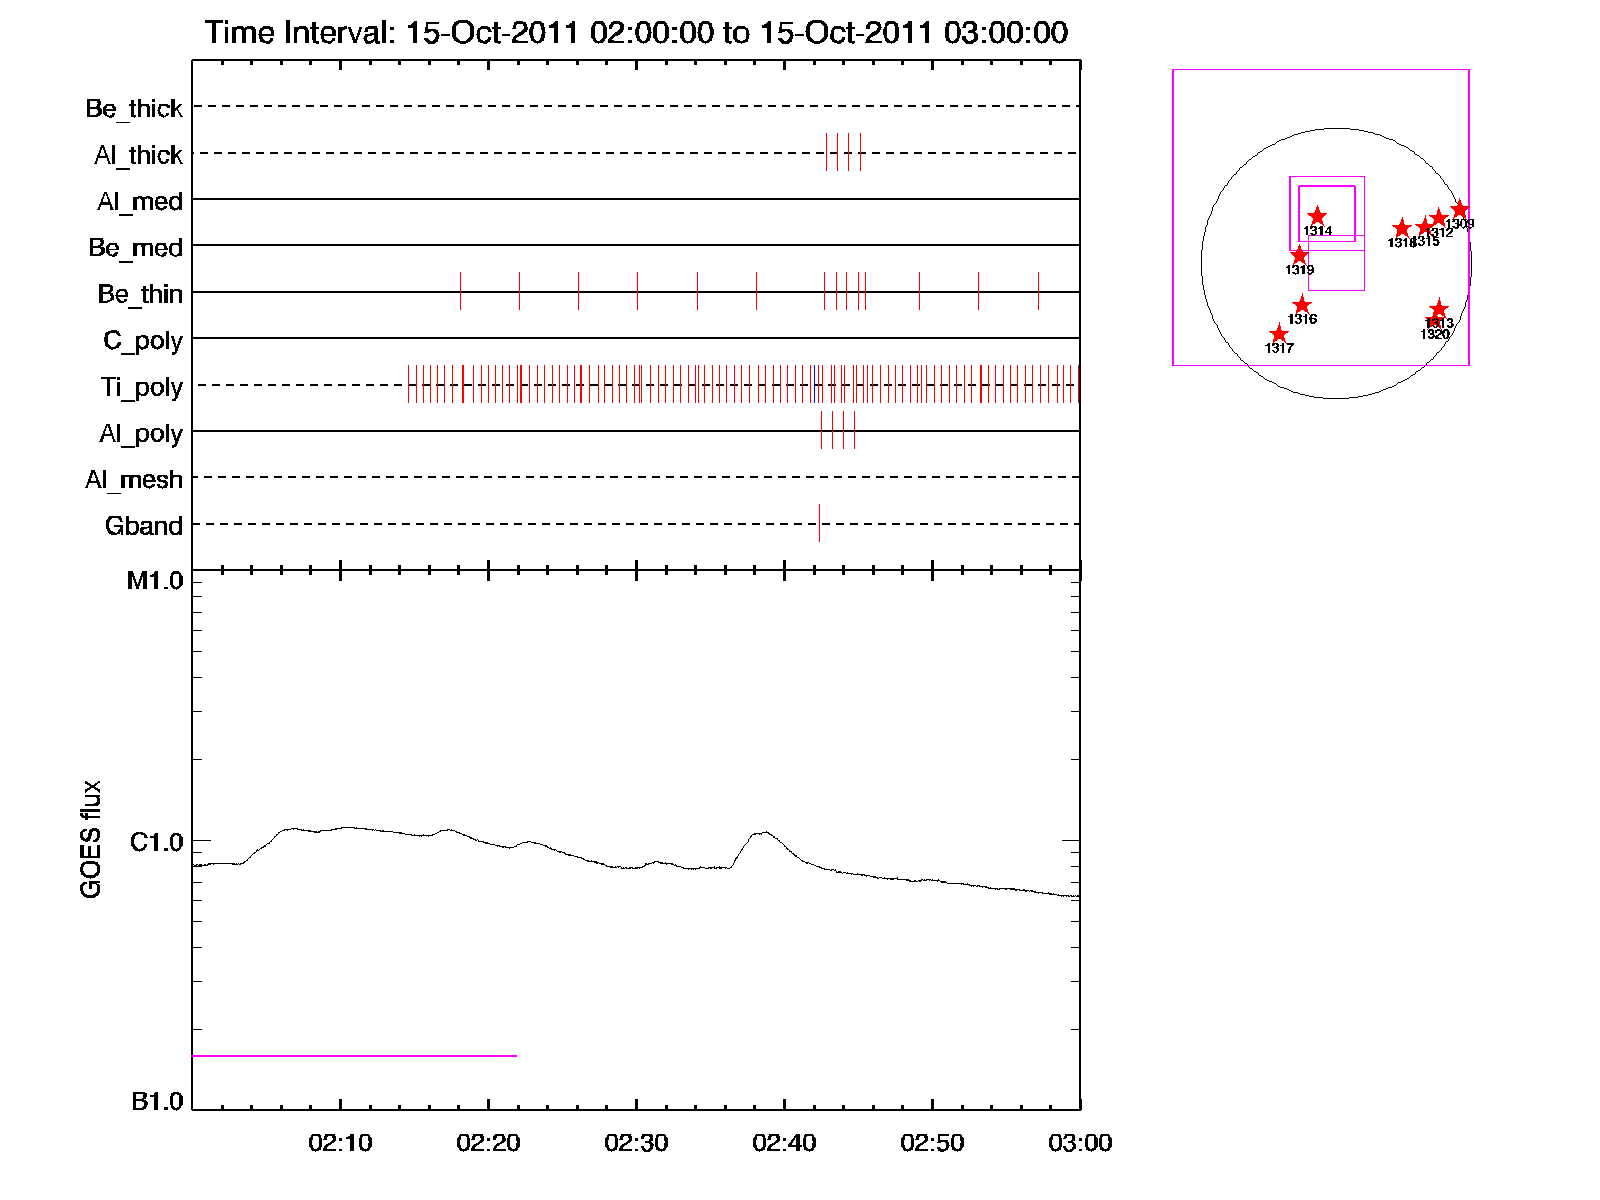The height and width of the screenshot is (1200, 1600).
Task: Select the star marking region 1312
Action: pyautogui.click(x=1438, y=218)
